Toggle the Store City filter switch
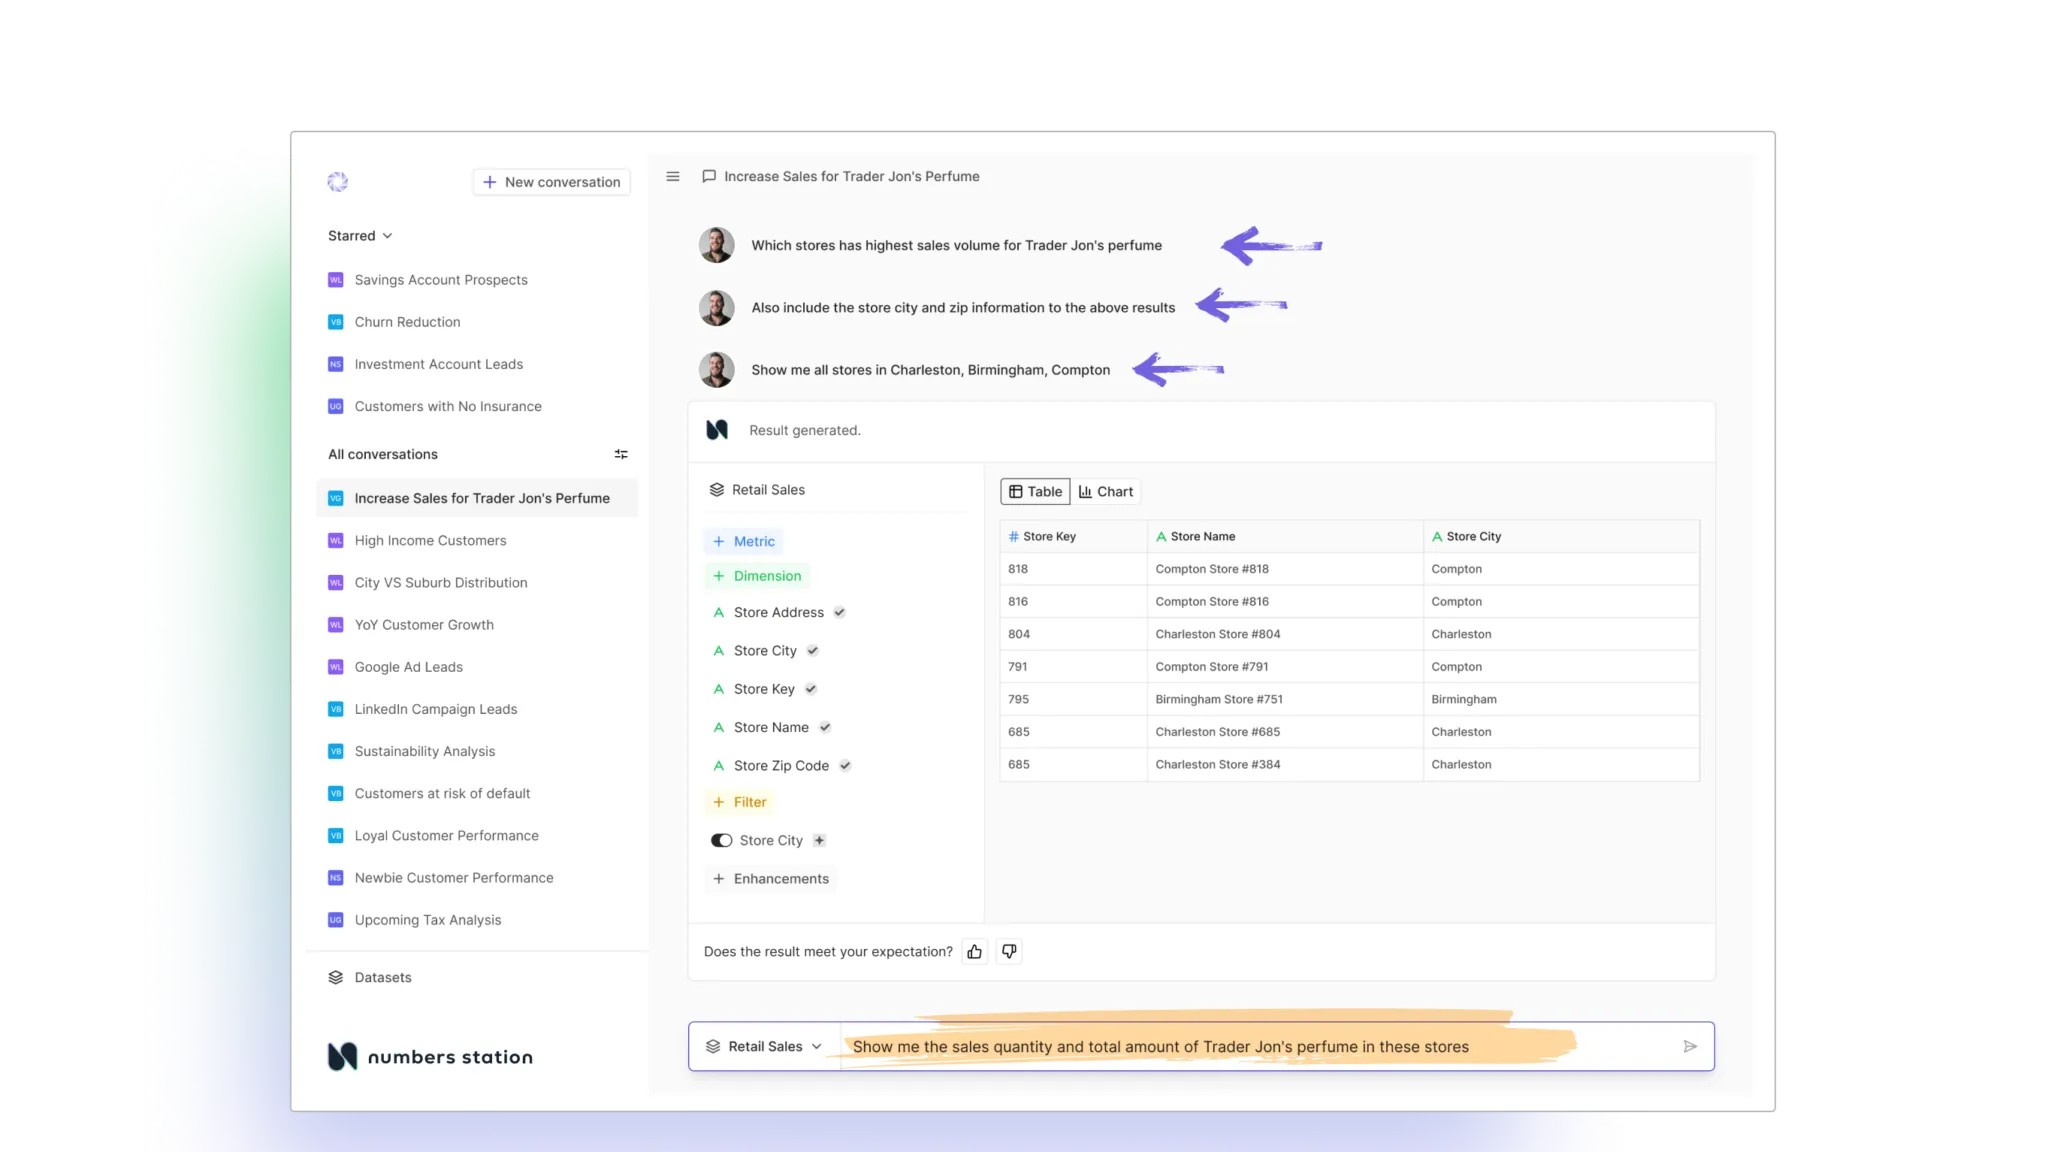 pos(721,840)
